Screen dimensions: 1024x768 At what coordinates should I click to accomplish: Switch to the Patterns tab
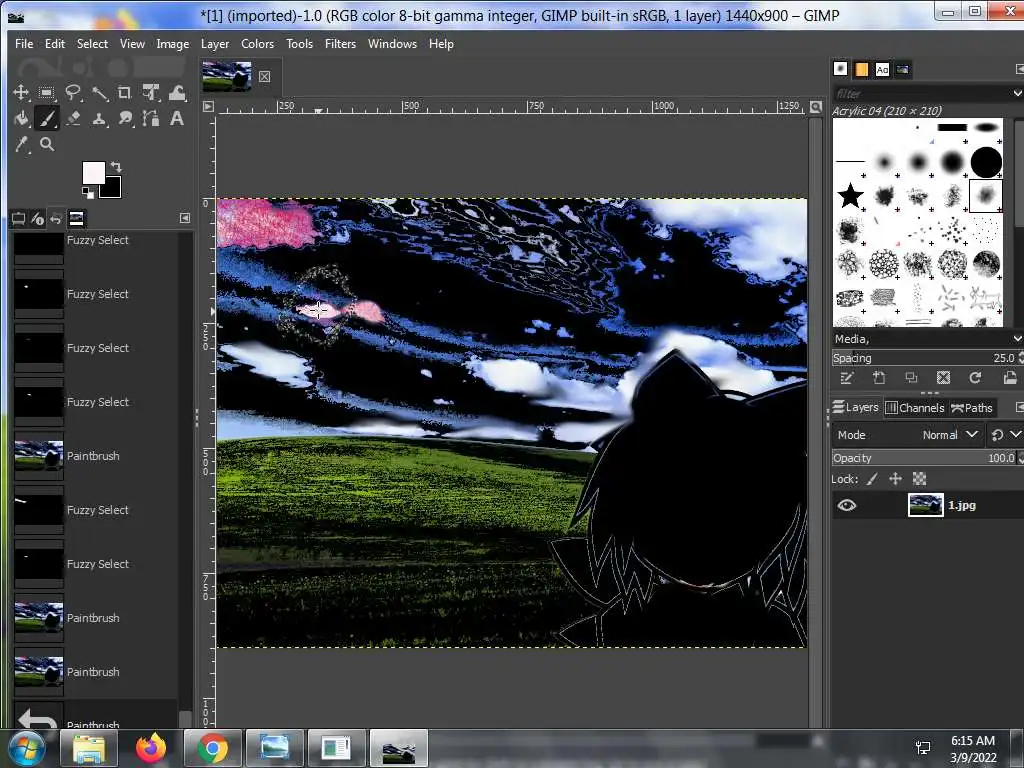(861, 69)
